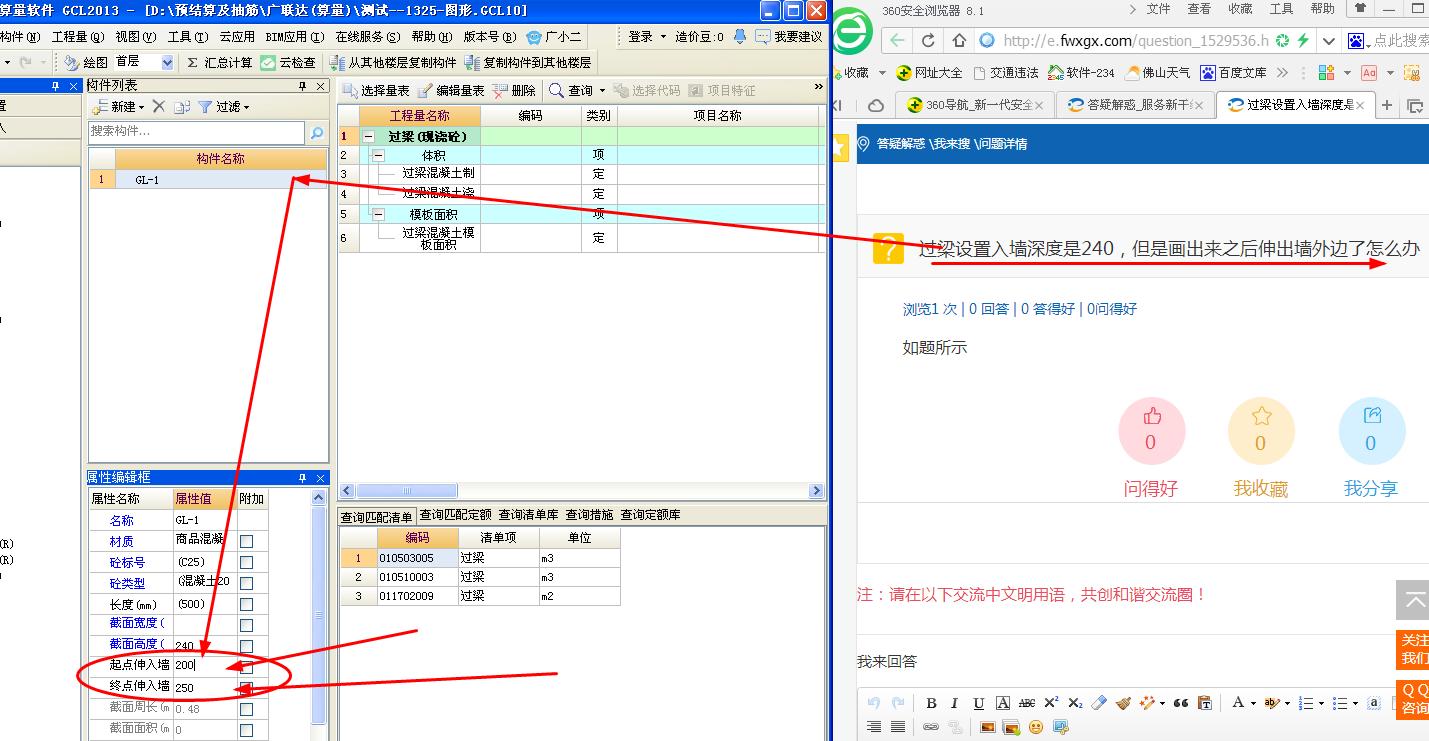This screenshot has height=741, width=1429.
Task: Click 我要建议 feedback button
Action: tap(788, 36)
